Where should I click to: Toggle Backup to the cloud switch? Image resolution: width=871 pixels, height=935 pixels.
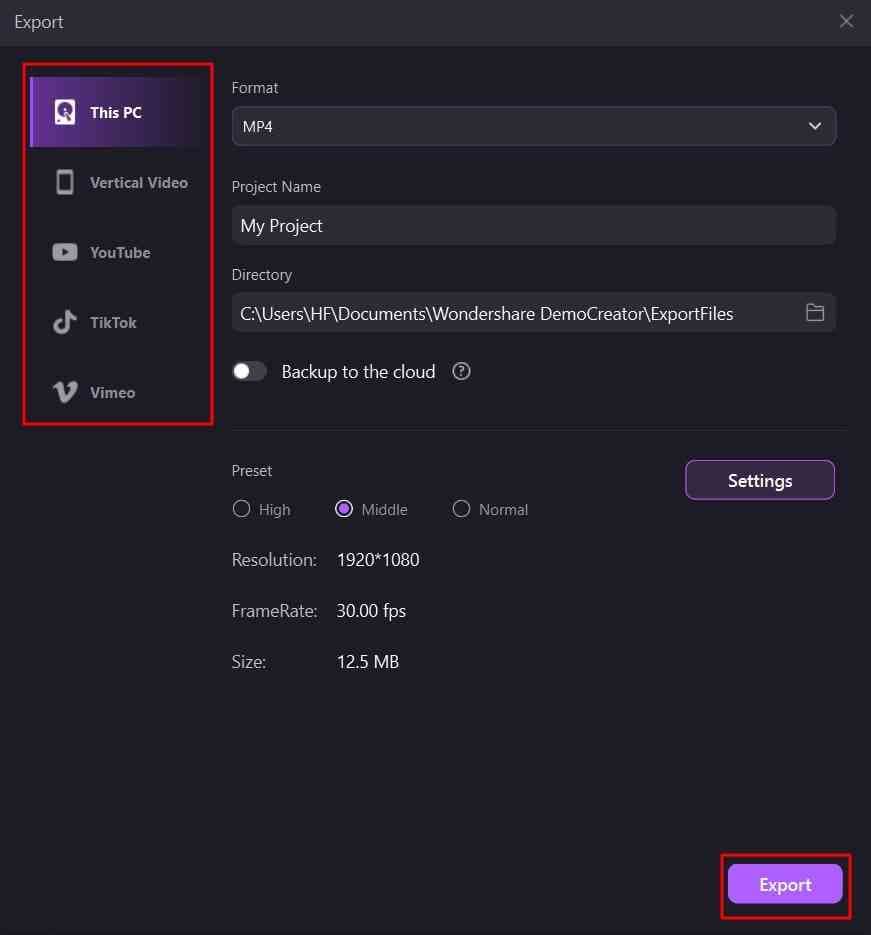pyautogui.click(x=249, y=371)
